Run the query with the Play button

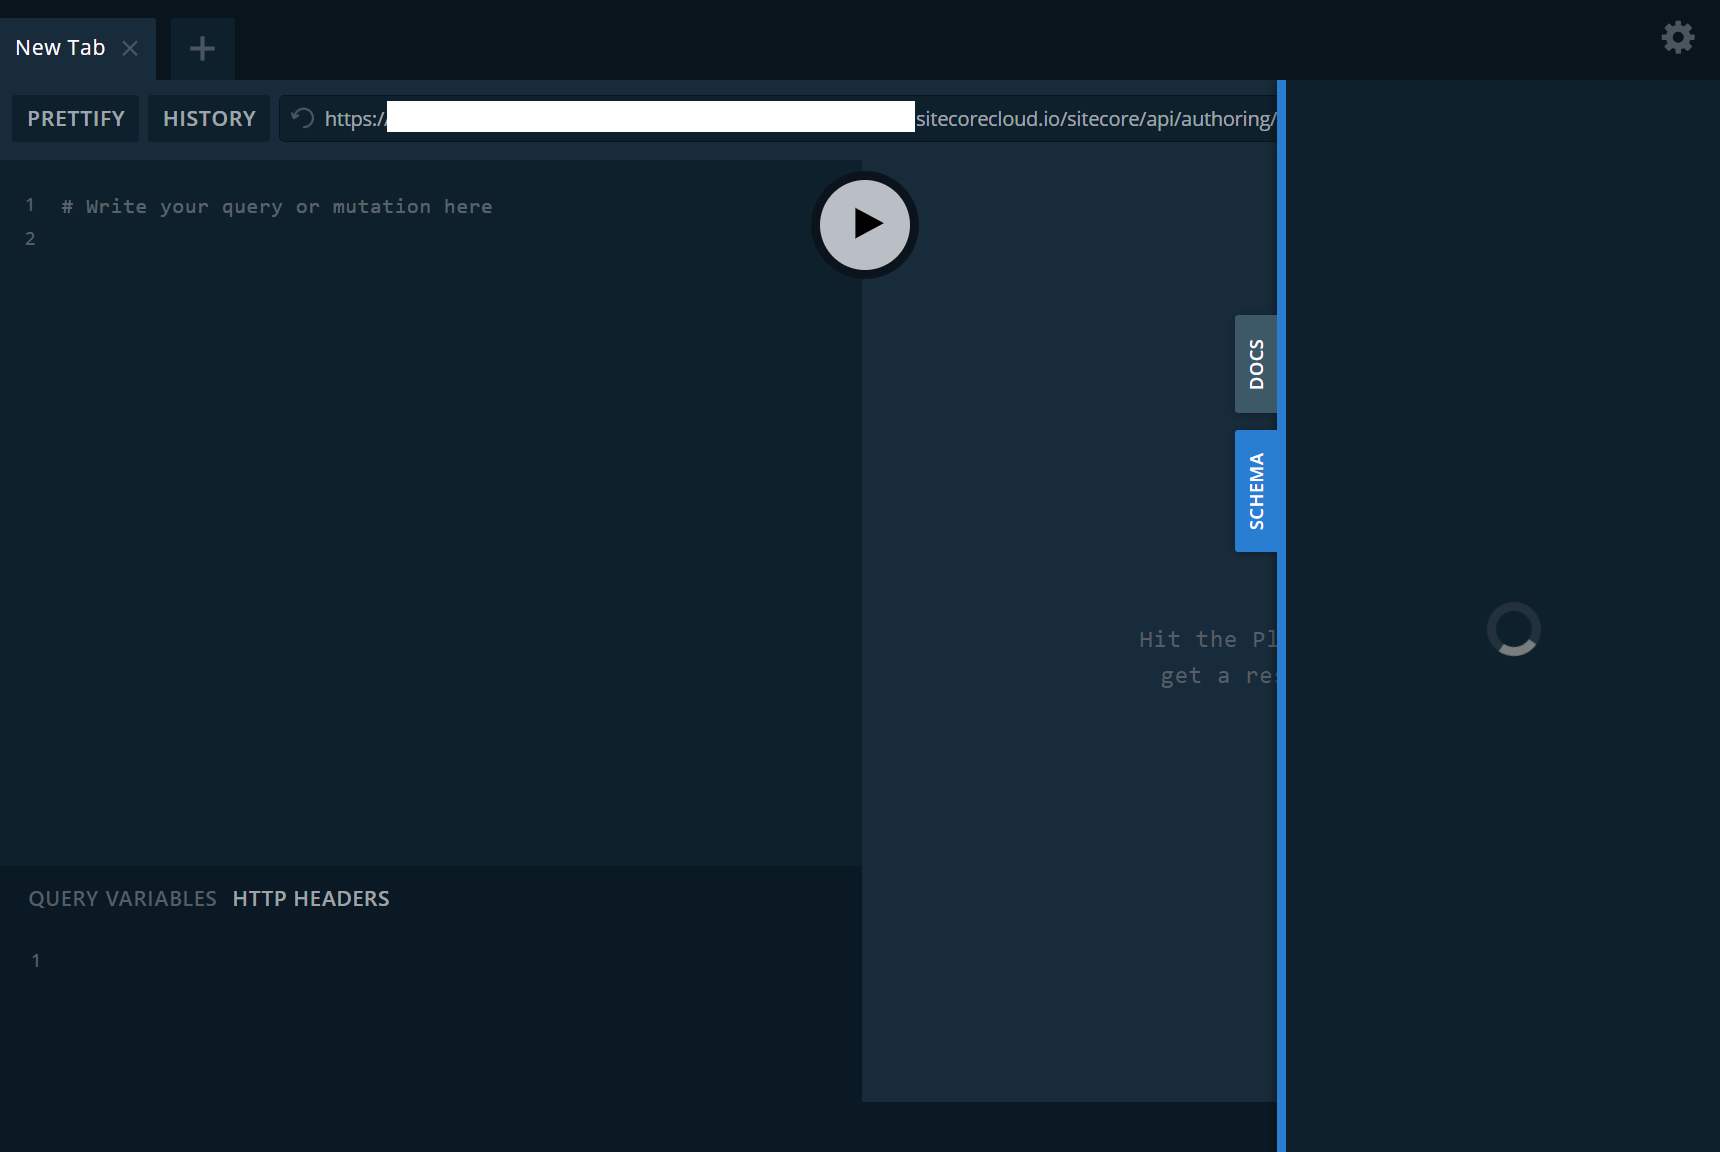[865, 224]
